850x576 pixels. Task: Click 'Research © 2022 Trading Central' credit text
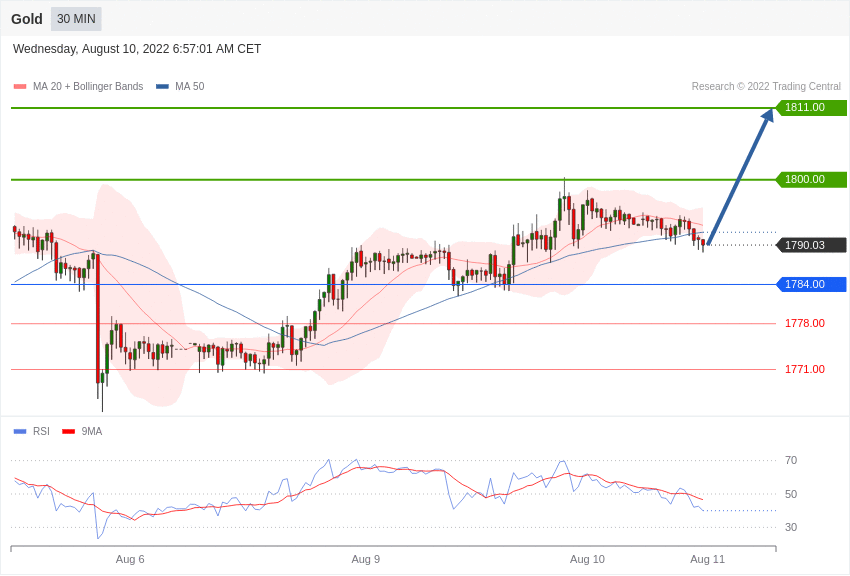766,87
